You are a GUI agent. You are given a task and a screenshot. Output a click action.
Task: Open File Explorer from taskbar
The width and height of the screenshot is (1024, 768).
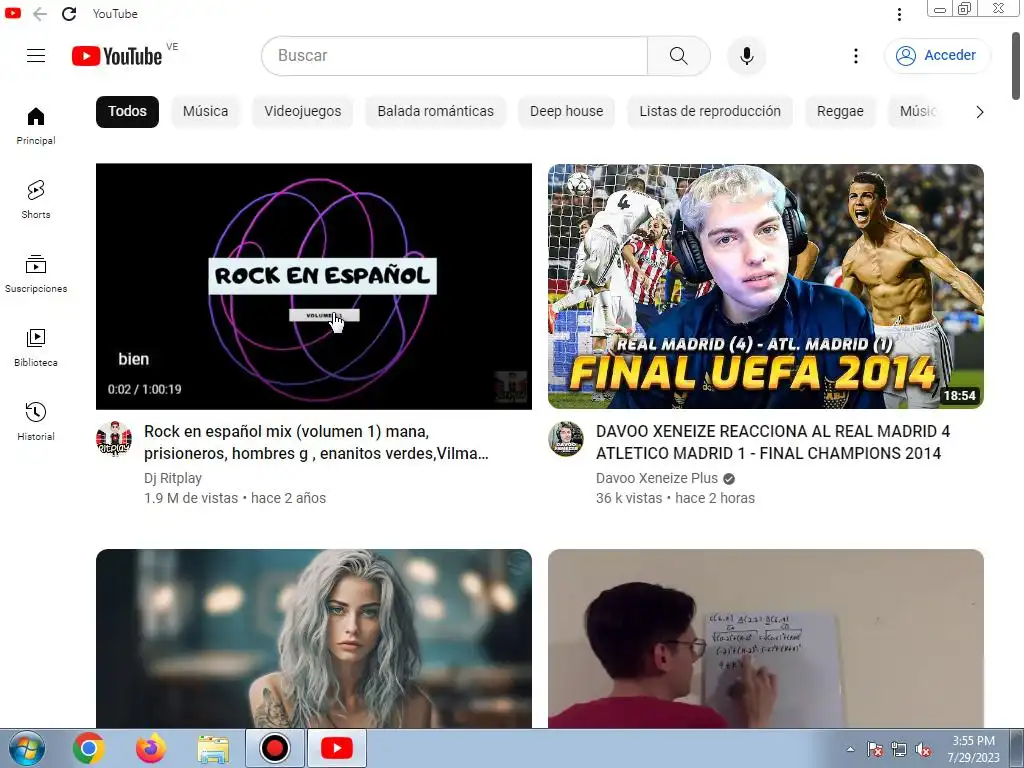coord(213,750)
